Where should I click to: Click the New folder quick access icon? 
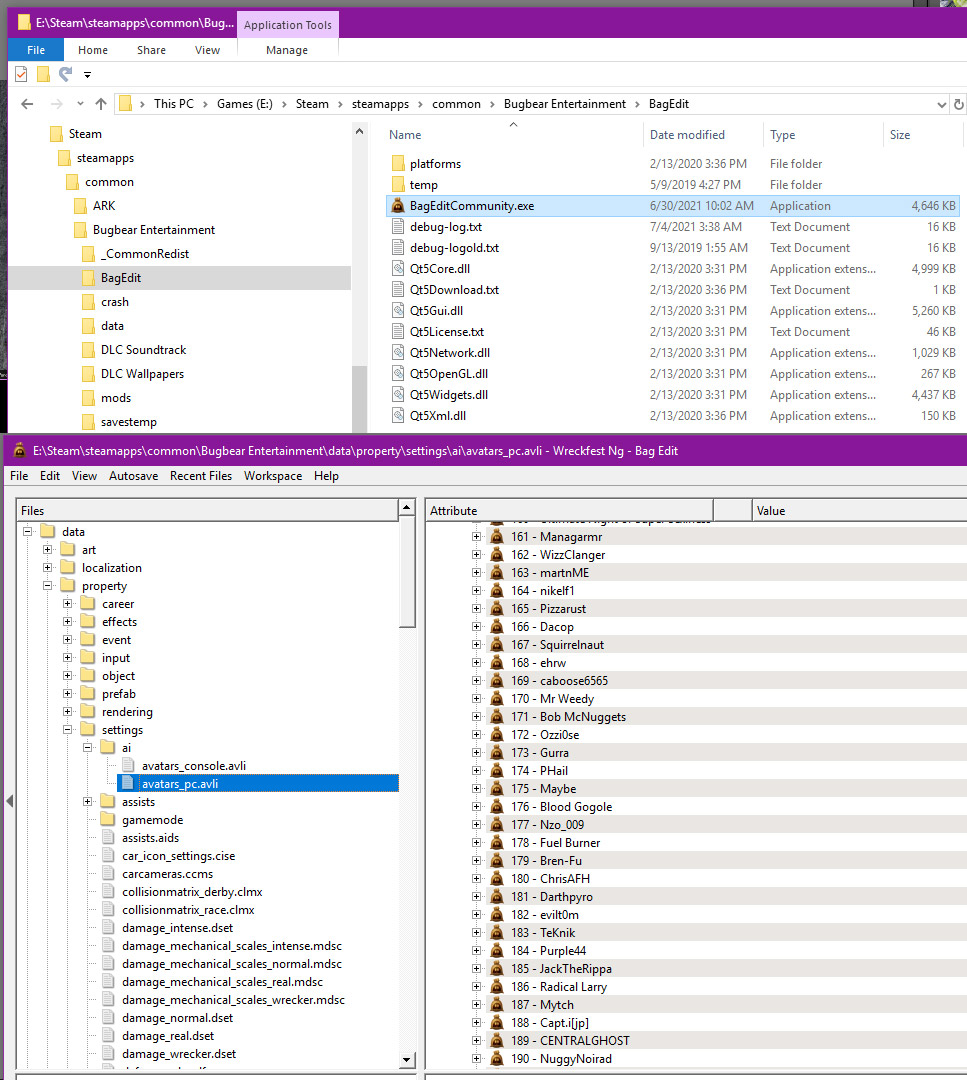click(43, 74)
